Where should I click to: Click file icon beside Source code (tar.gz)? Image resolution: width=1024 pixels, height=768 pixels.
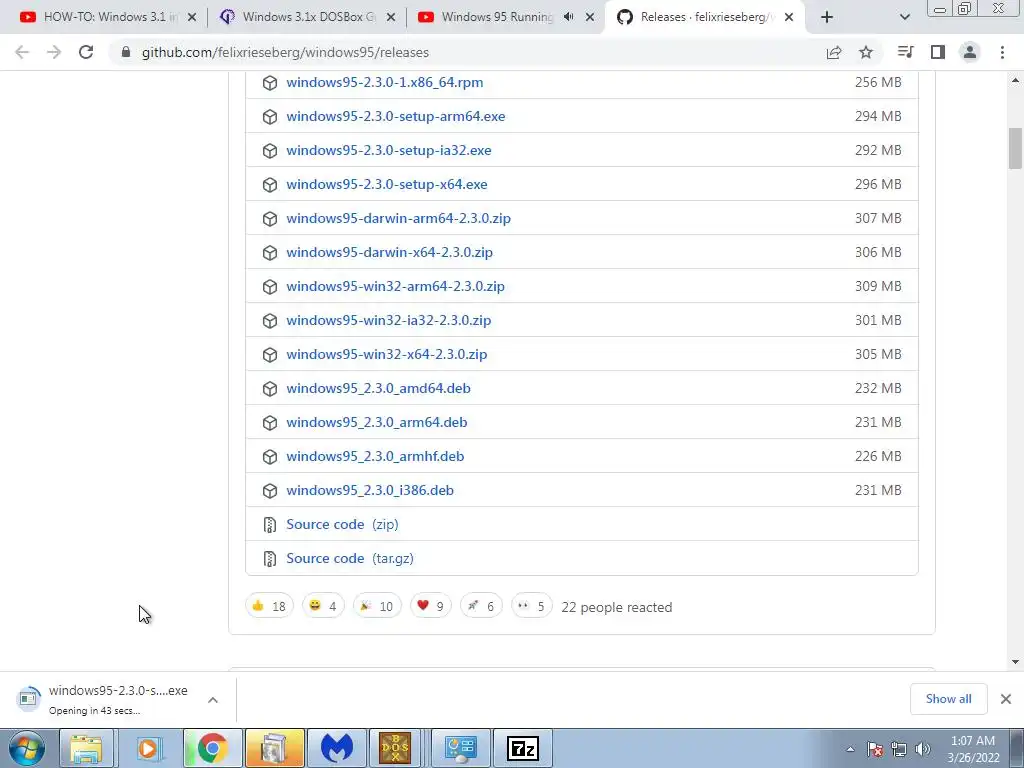270,558
